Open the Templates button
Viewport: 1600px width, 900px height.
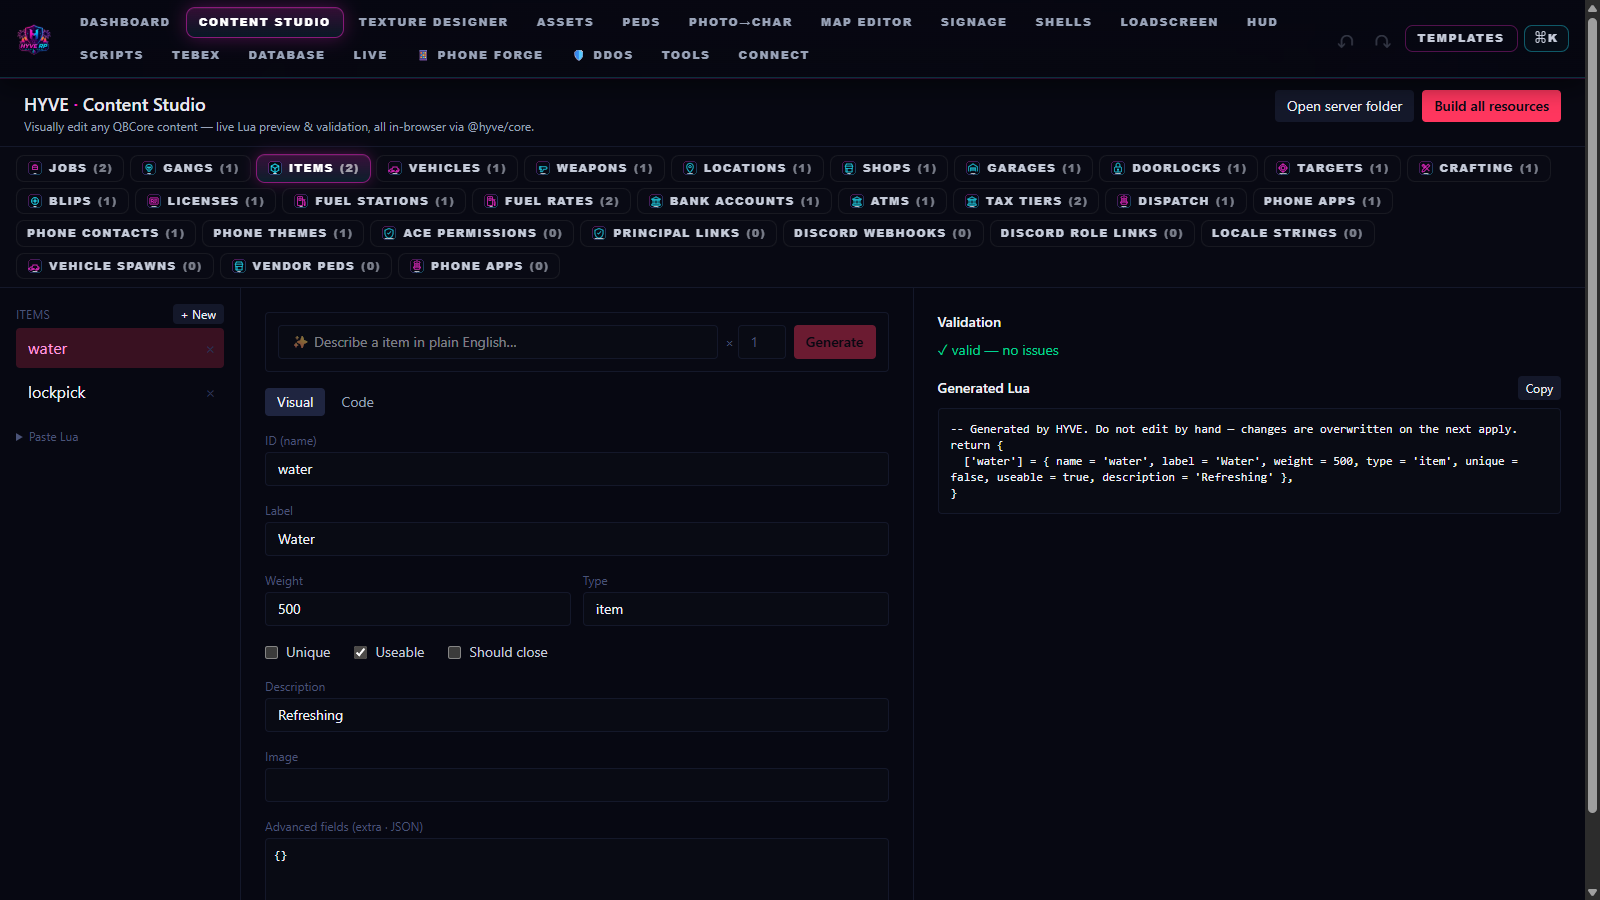coord(1460,38)
